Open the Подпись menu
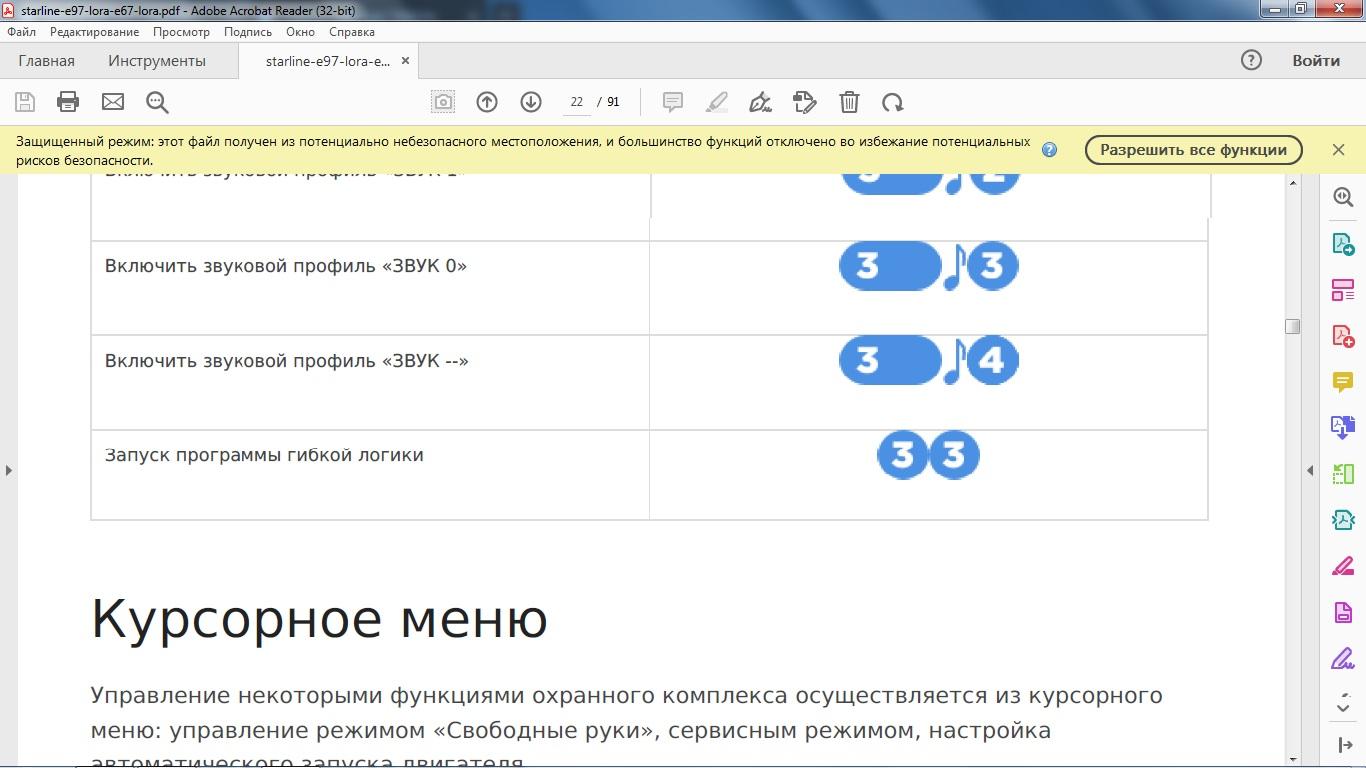The width and height of the screenshot is (1366, 768). coord(248,32)
